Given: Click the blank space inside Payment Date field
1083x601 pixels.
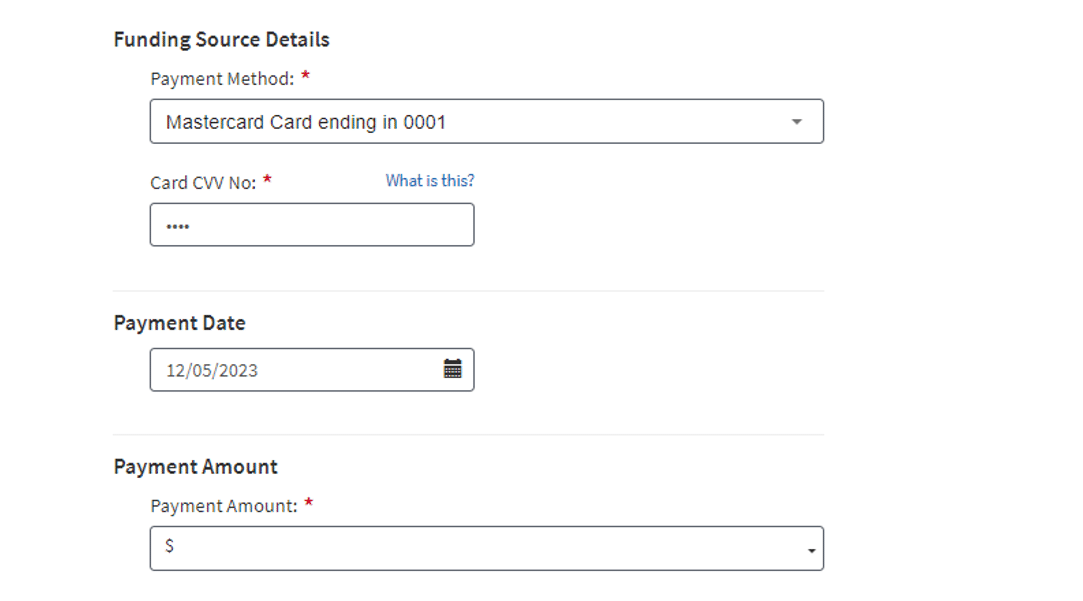Looking at the screenshot, I should [x=350, y=370].
